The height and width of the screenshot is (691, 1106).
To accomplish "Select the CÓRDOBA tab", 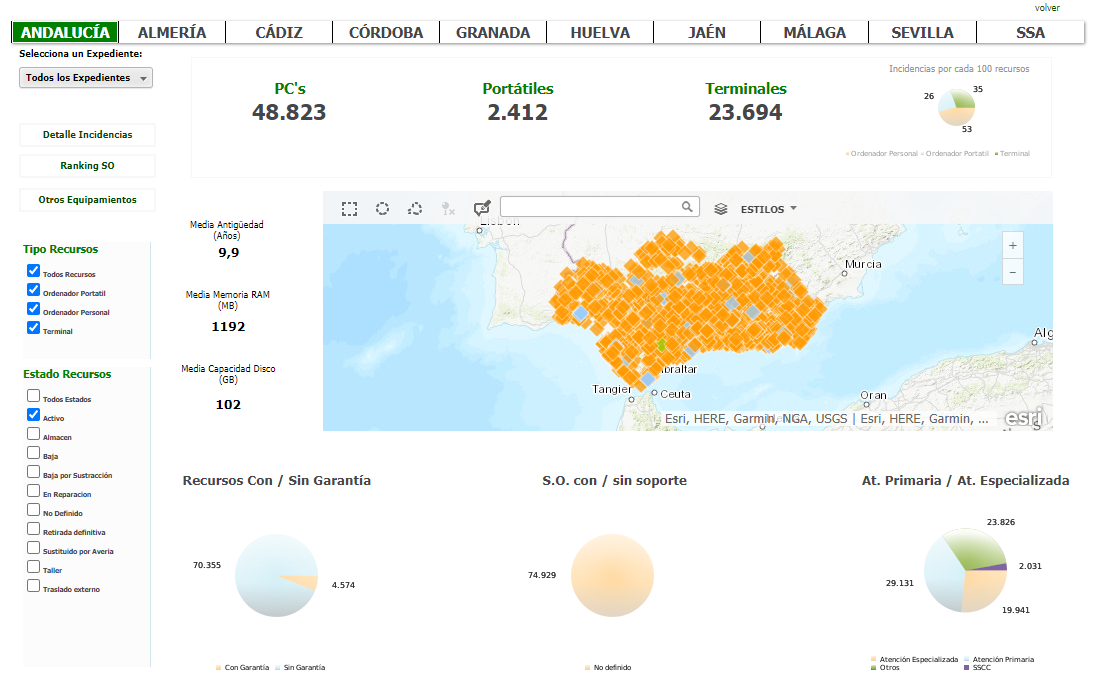I will (387, 32).
